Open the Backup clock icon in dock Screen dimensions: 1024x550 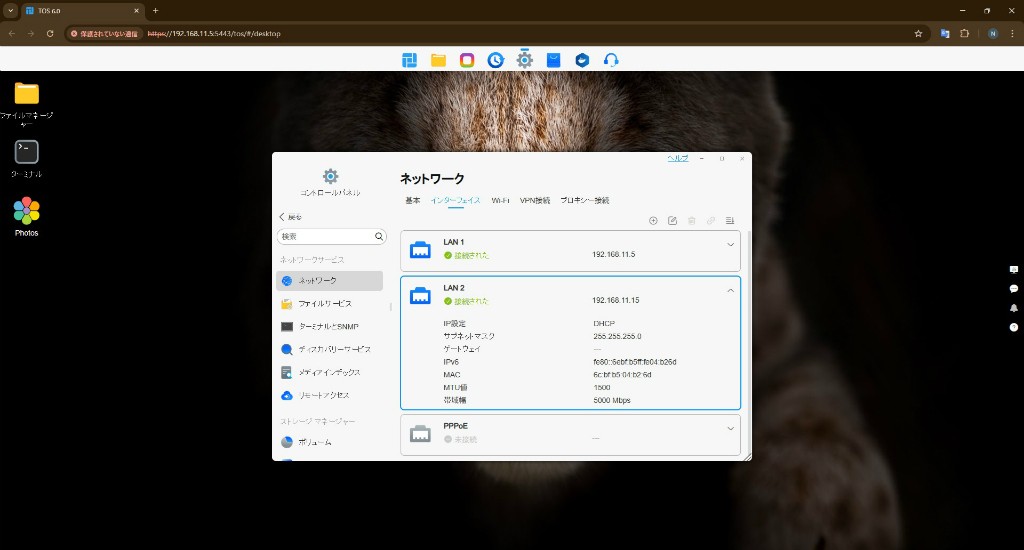tap(496, 60)
